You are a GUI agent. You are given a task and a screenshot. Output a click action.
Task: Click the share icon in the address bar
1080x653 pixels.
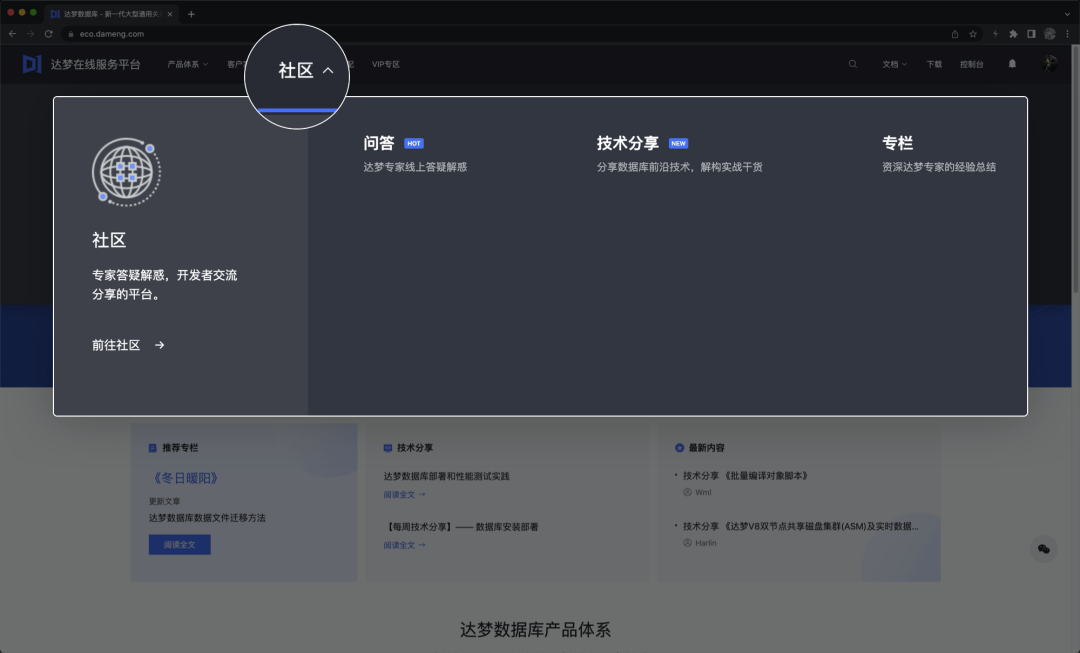[x=955, y=34]
